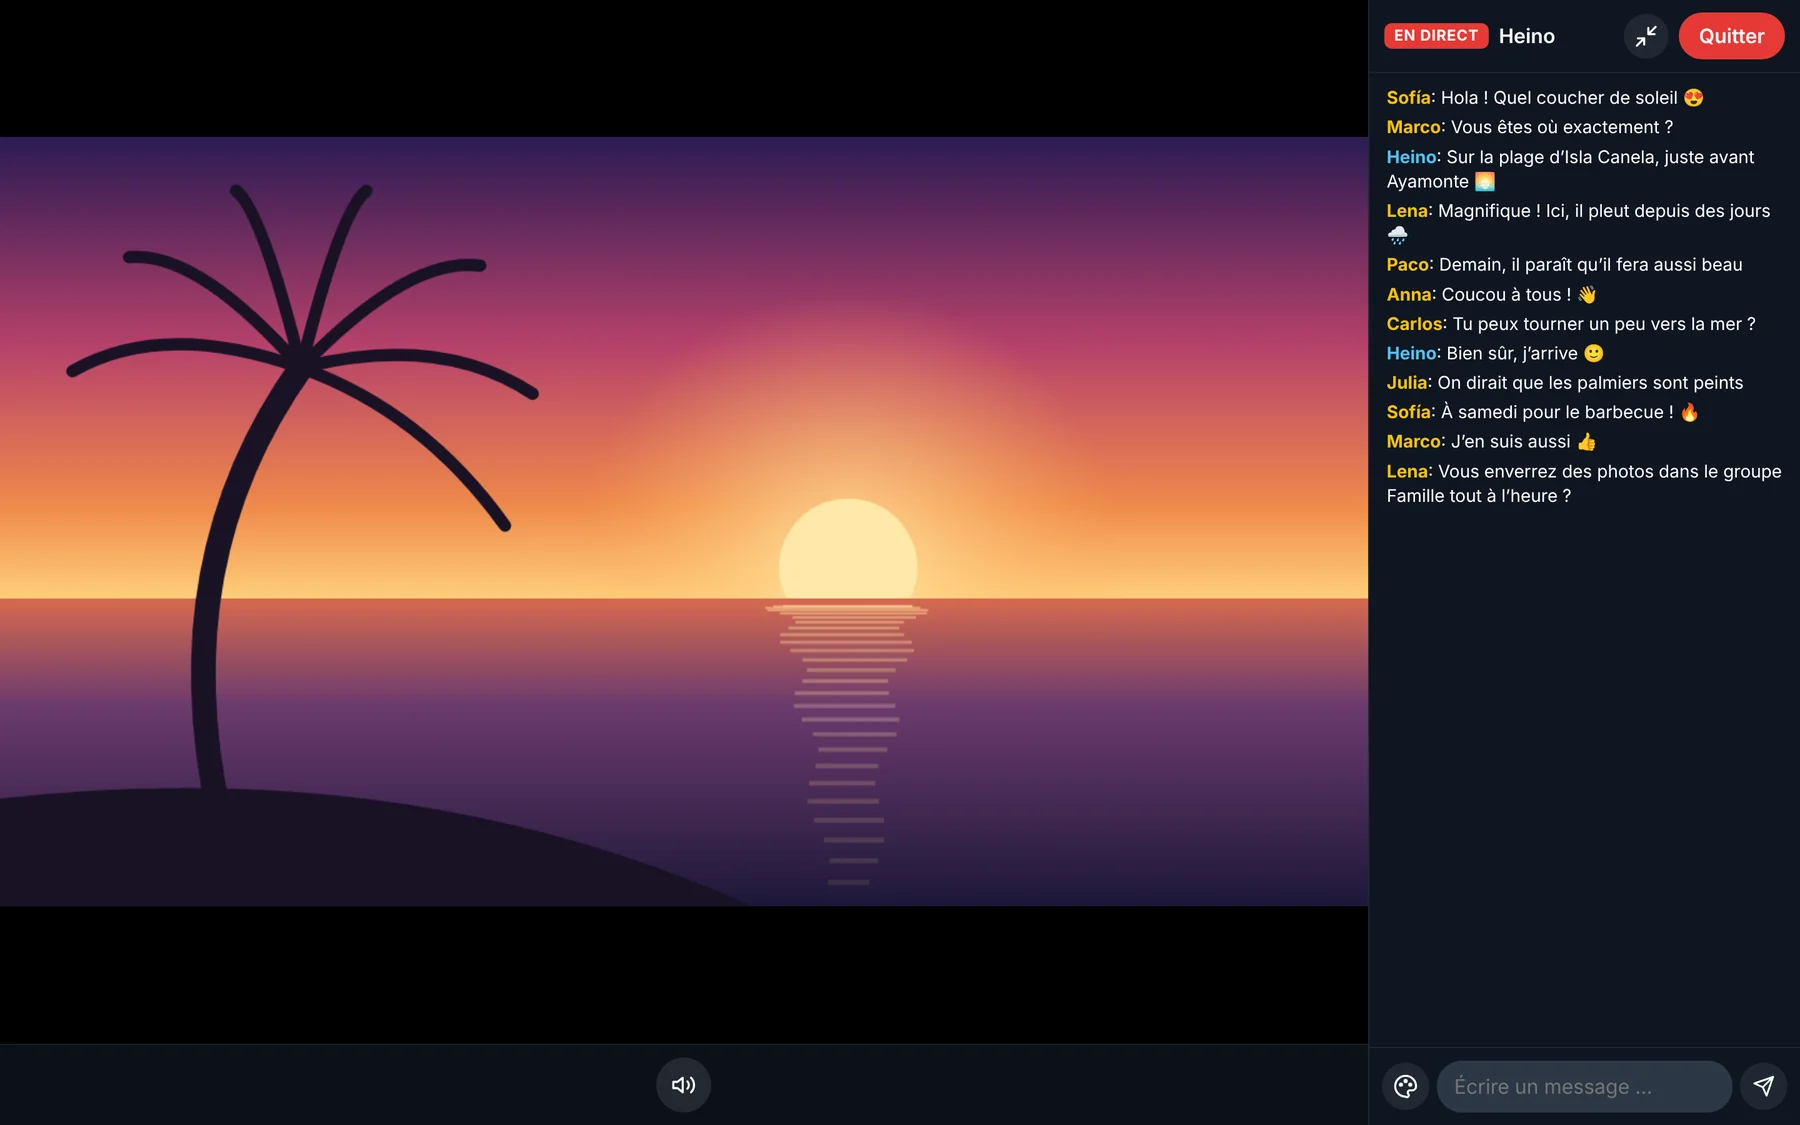
Task: Click the EN DIRECT live badge
Action: click(1435, 36)
